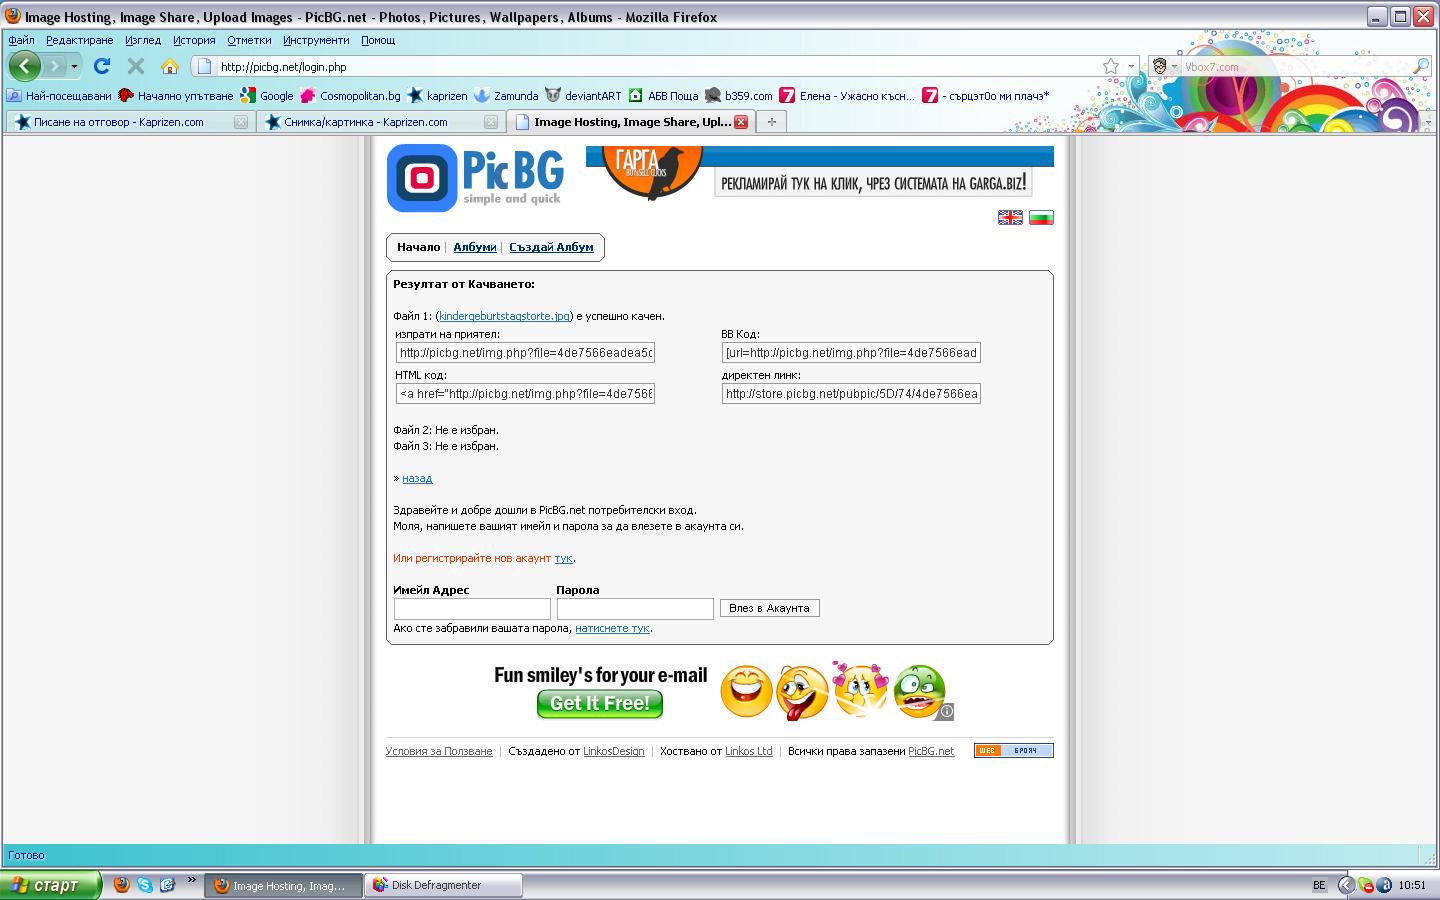This screenshot has width=1440, height=900.
Task: Open the Елена - Ужасно късн... bookmark
Action: pos(847,96)
